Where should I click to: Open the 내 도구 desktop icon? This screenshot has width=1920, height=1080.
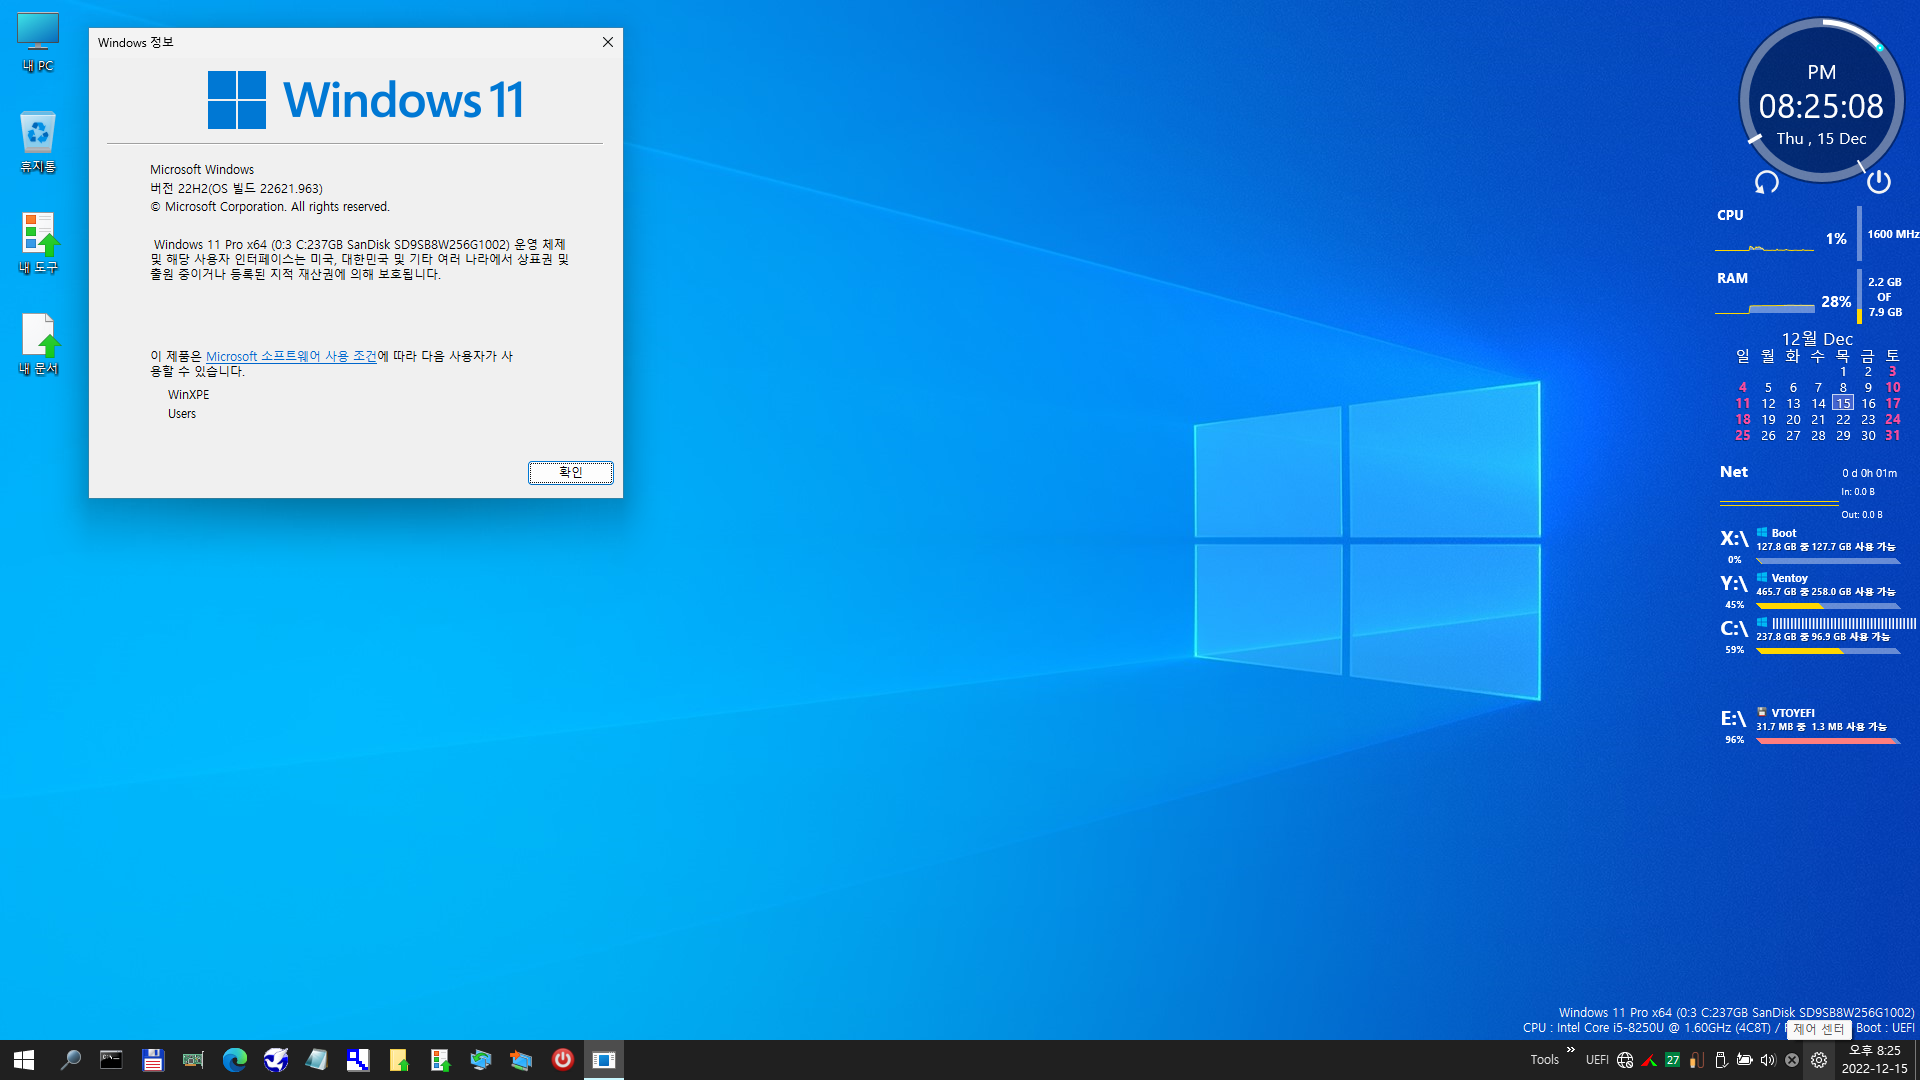38,243
